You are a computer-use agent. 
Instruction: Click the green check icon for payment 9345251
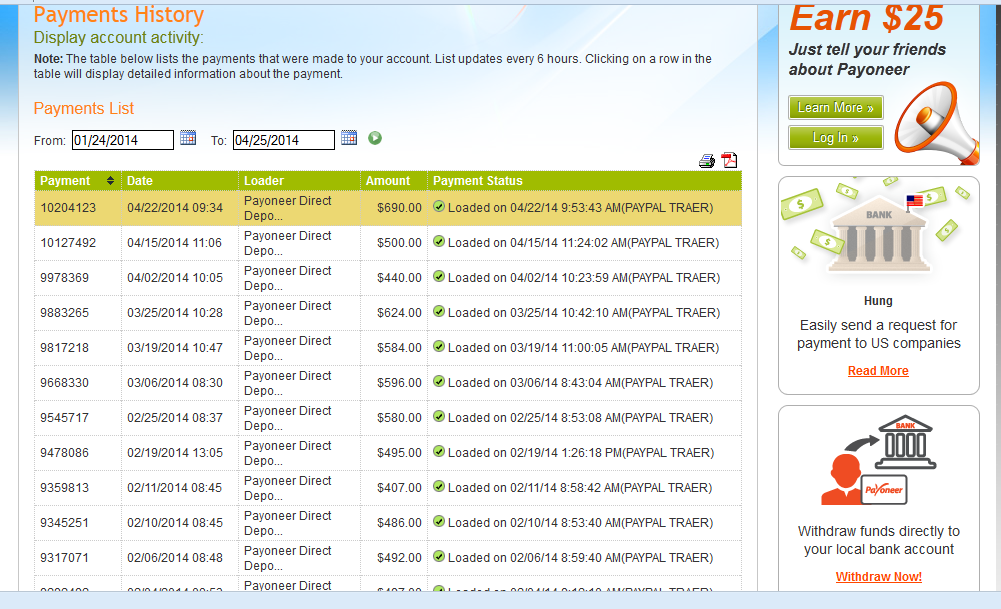pyautogui.click(x=439, y=522)
